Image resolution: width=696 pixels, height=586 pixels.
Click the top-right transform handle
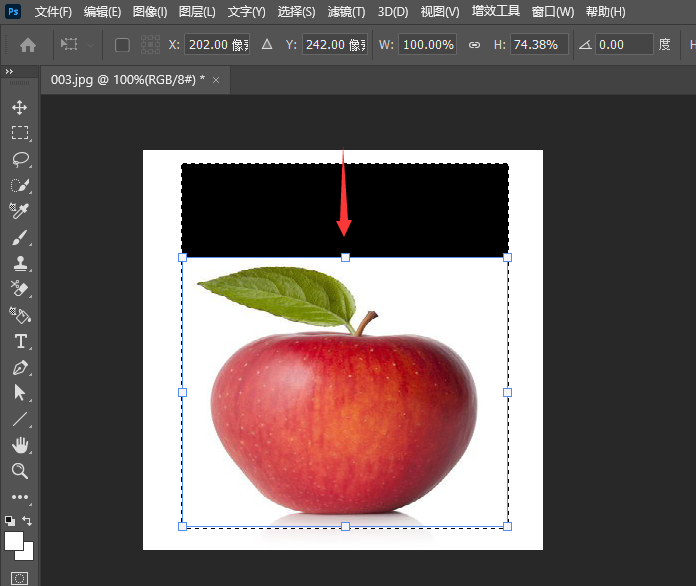click(507, 257)
